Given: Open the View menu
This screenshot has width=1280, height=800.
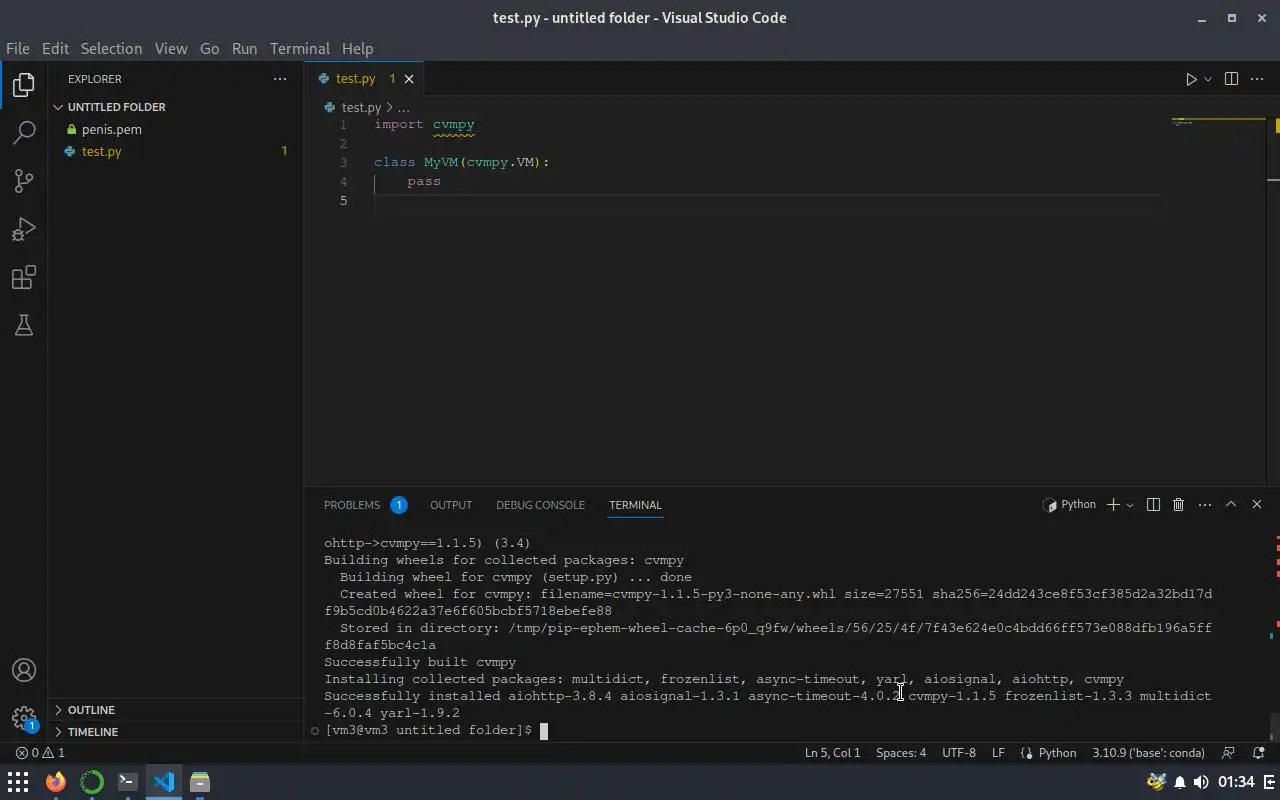Looking at the screenshot, I should pos(171,48).
